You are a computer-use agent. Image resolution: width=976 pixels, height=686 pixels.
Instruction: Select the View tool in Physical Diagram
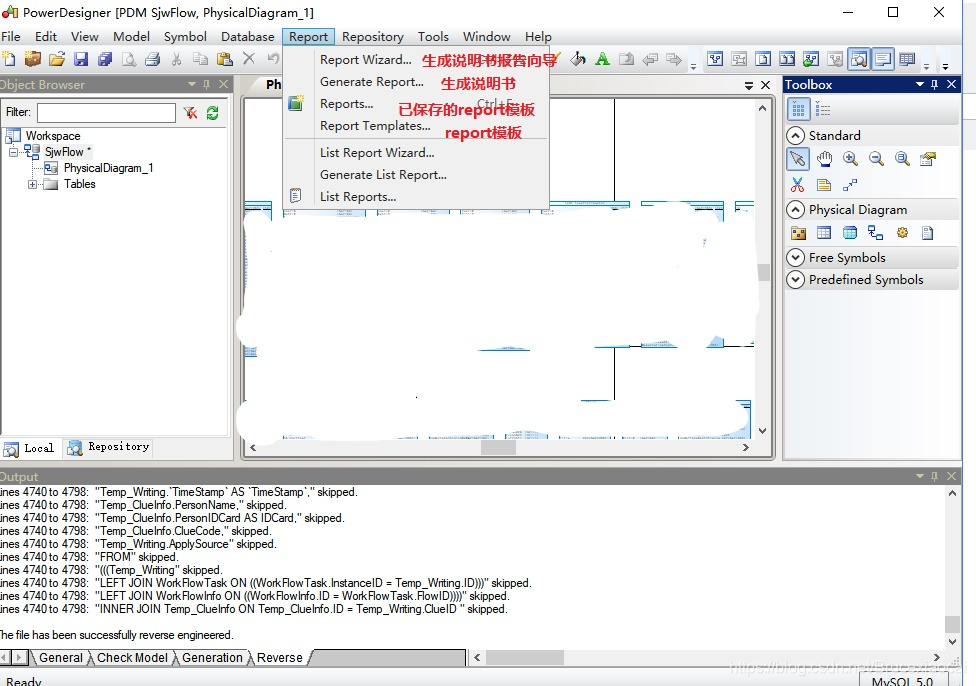(x=850, y=233)
